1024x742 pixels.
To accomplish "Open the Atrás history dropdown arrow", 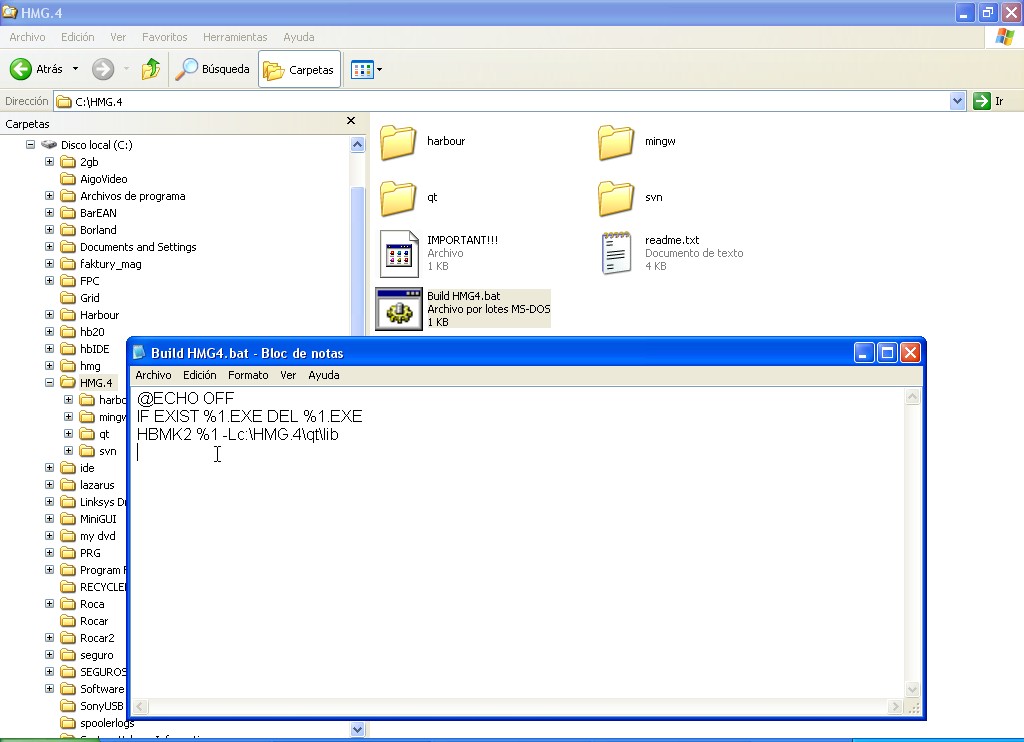I will click(x=75, y=69).
